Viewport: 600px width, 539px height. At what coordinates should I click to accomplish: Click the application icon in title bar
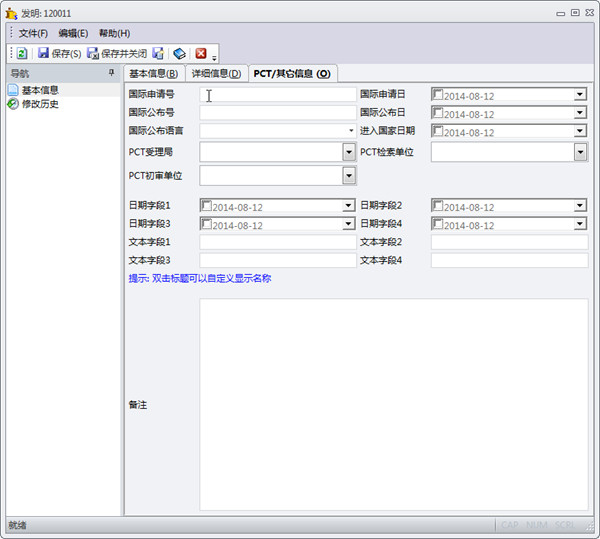click(11, 13)
